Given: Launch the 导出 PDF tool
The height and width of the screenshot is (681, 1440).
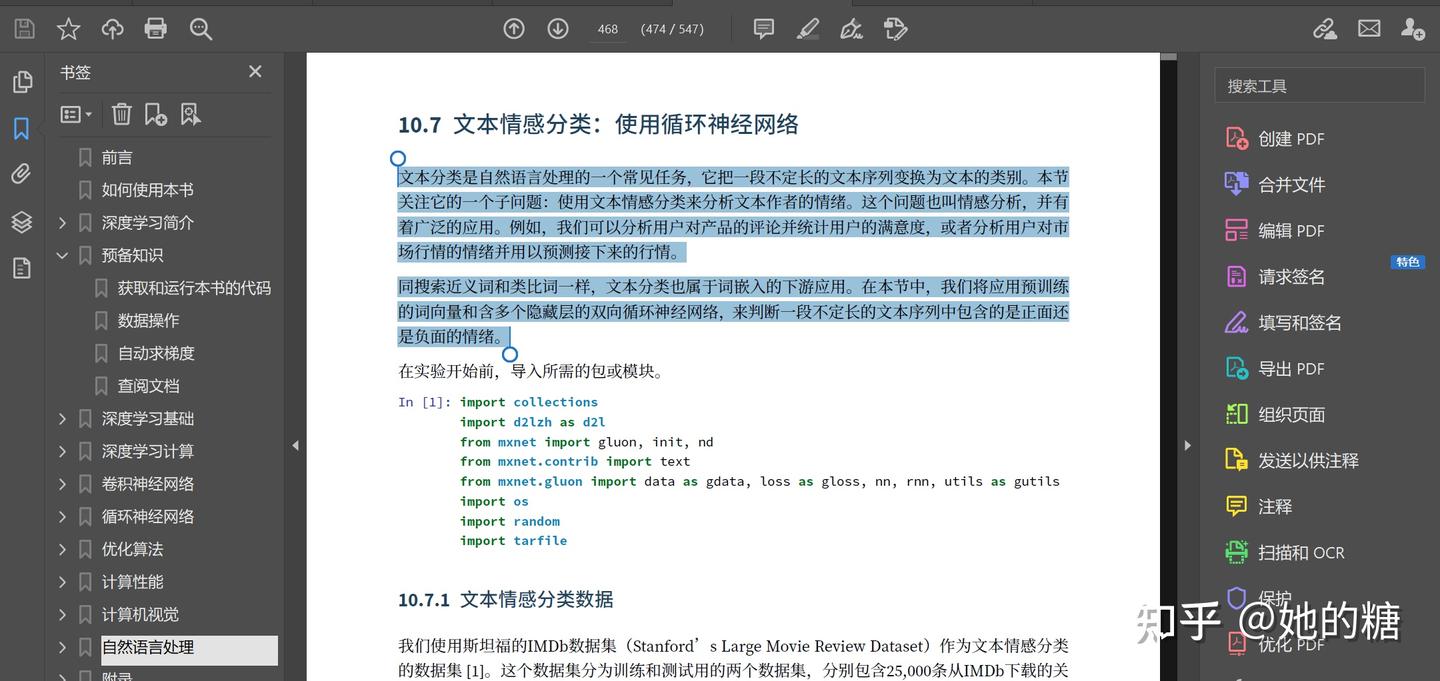Looking at the screenshot, I should [x=1291, y=368].
